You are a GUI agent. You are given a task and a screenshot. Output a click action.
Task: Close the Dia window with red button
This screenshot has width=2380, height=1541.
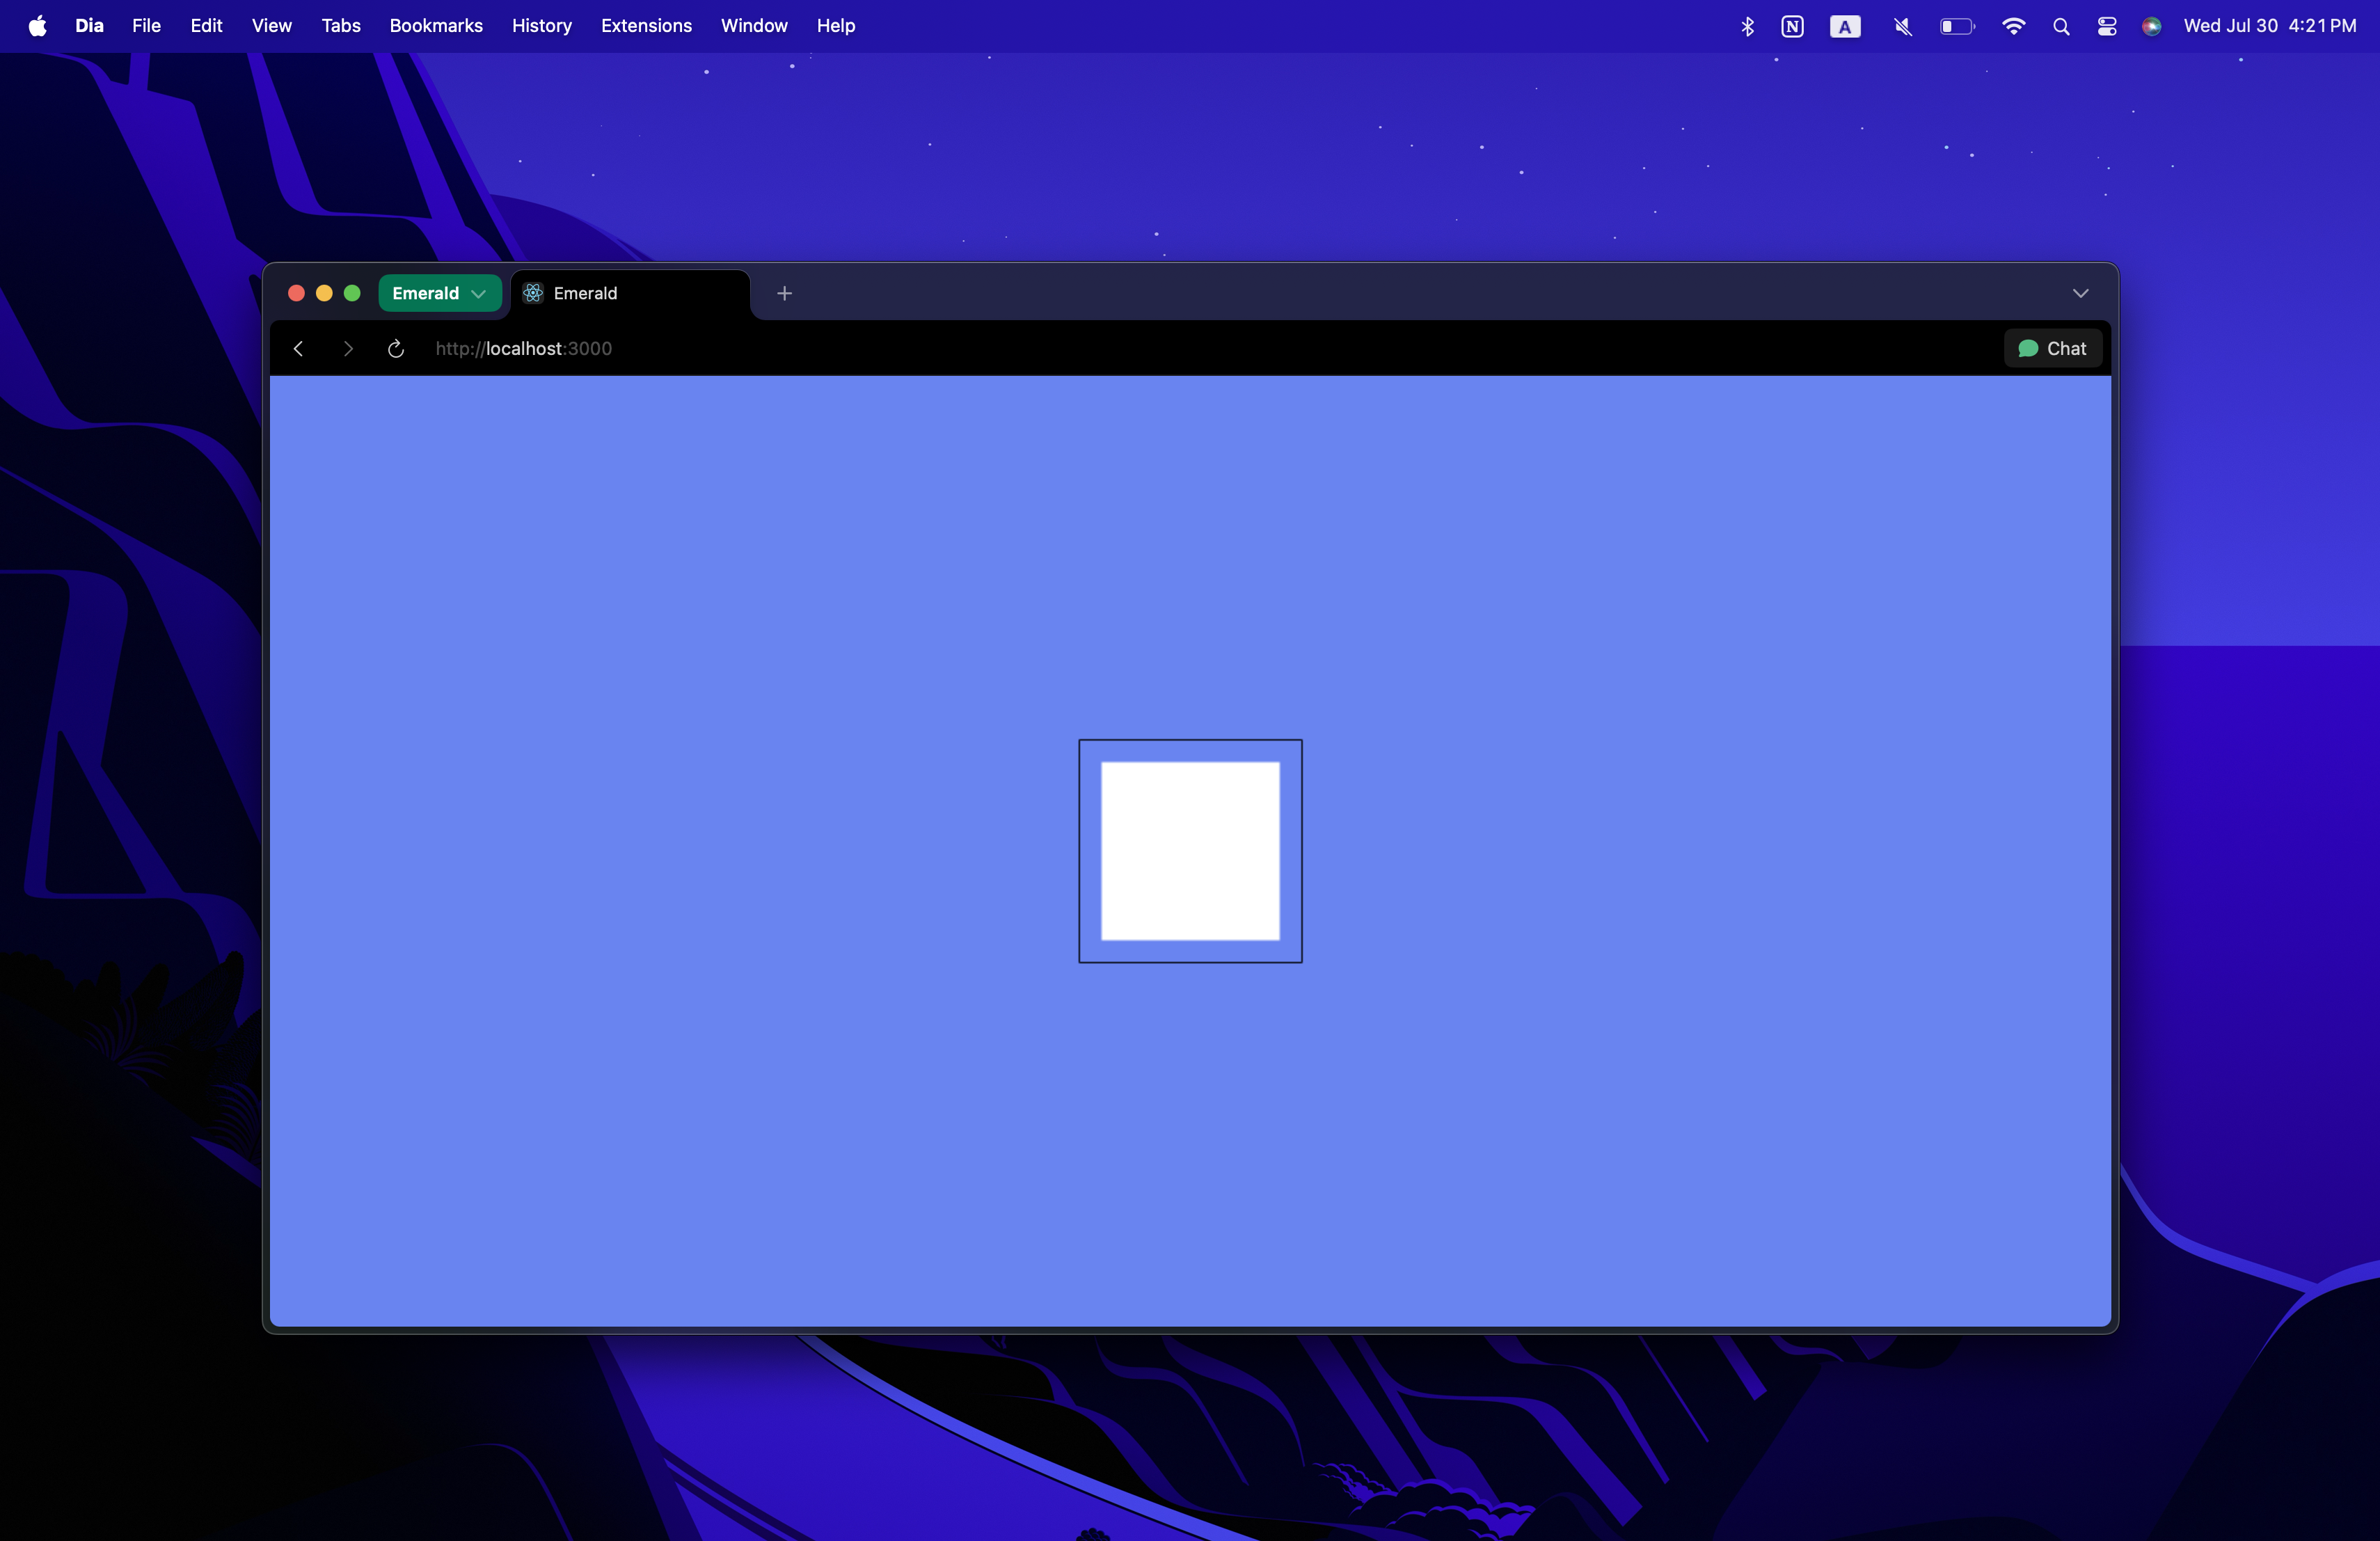tap(296, 293)
